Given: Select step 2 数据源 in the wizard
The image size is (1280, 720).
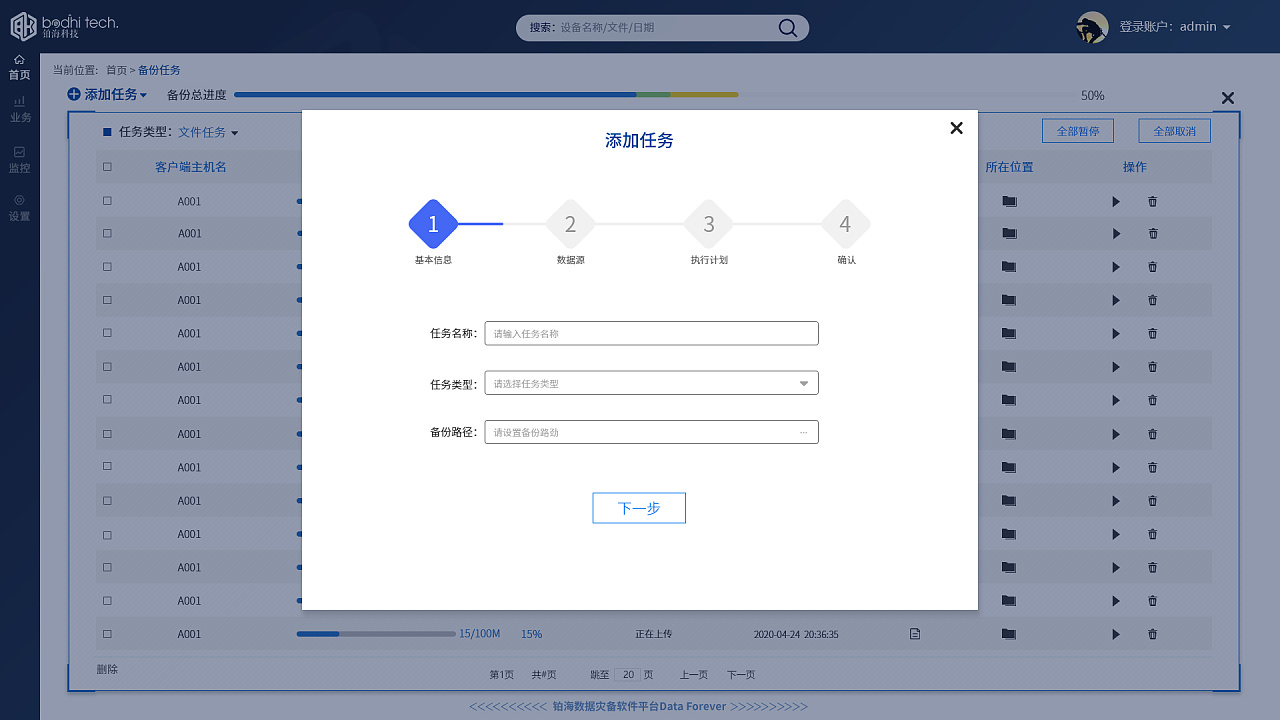Looking at the screenshot, I should coord(570,225).
